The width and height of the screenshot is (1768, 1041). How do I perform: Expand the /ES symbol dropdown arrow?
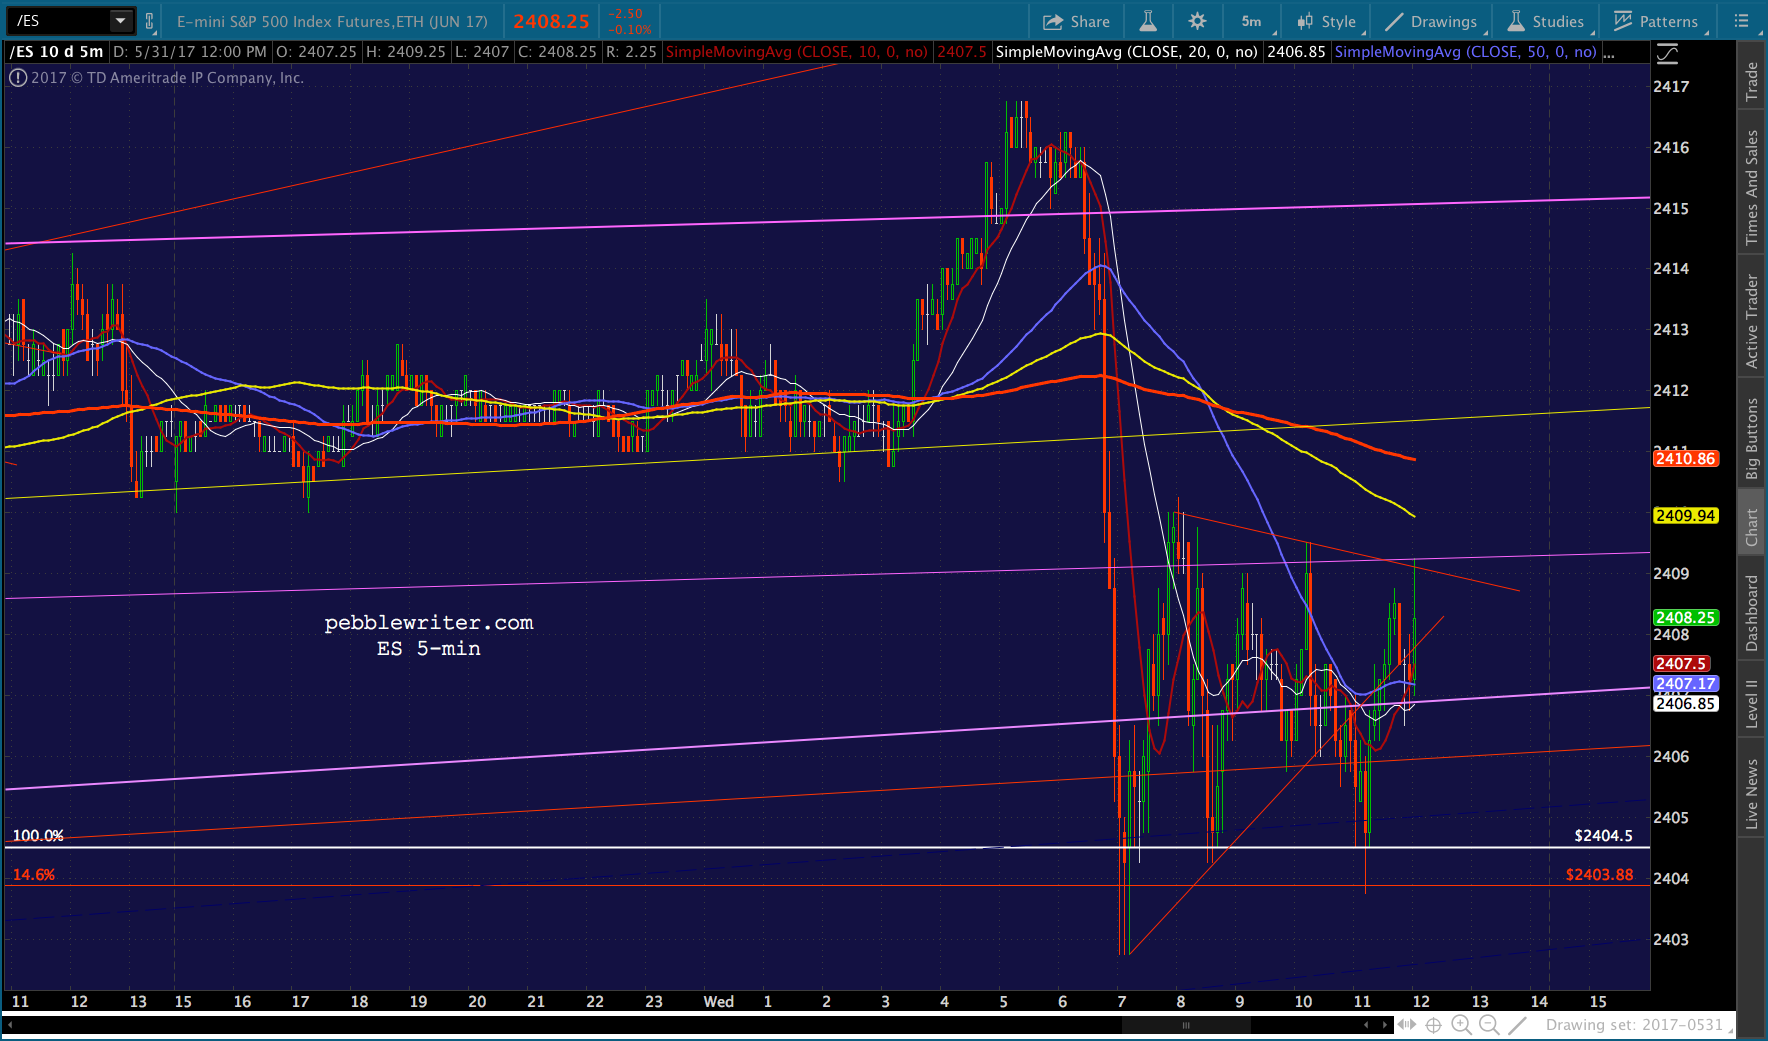tap(120, 21)
